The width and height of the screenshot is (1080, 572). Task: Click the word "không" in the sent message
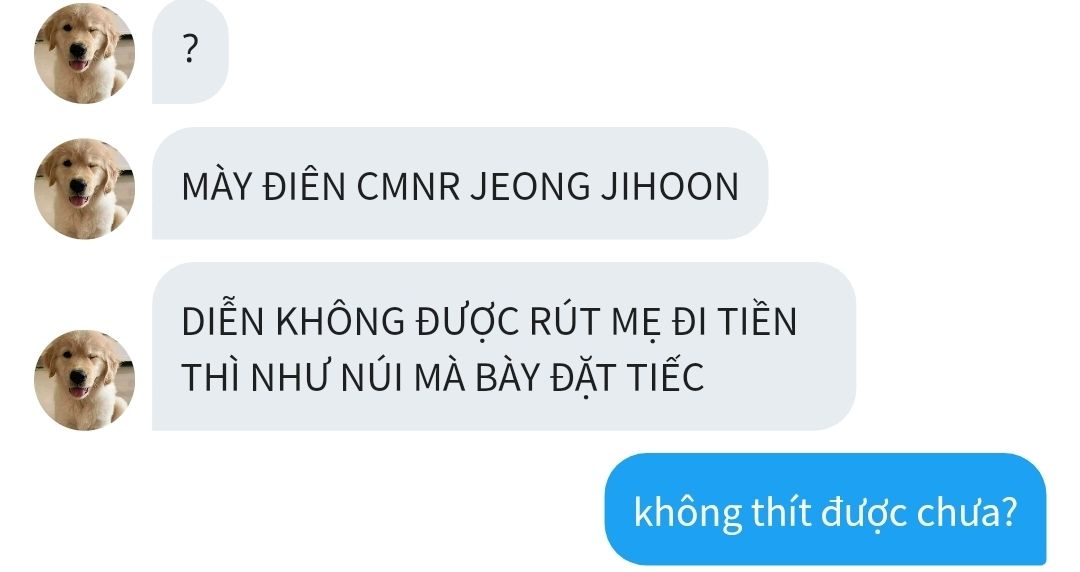point(687,514)
